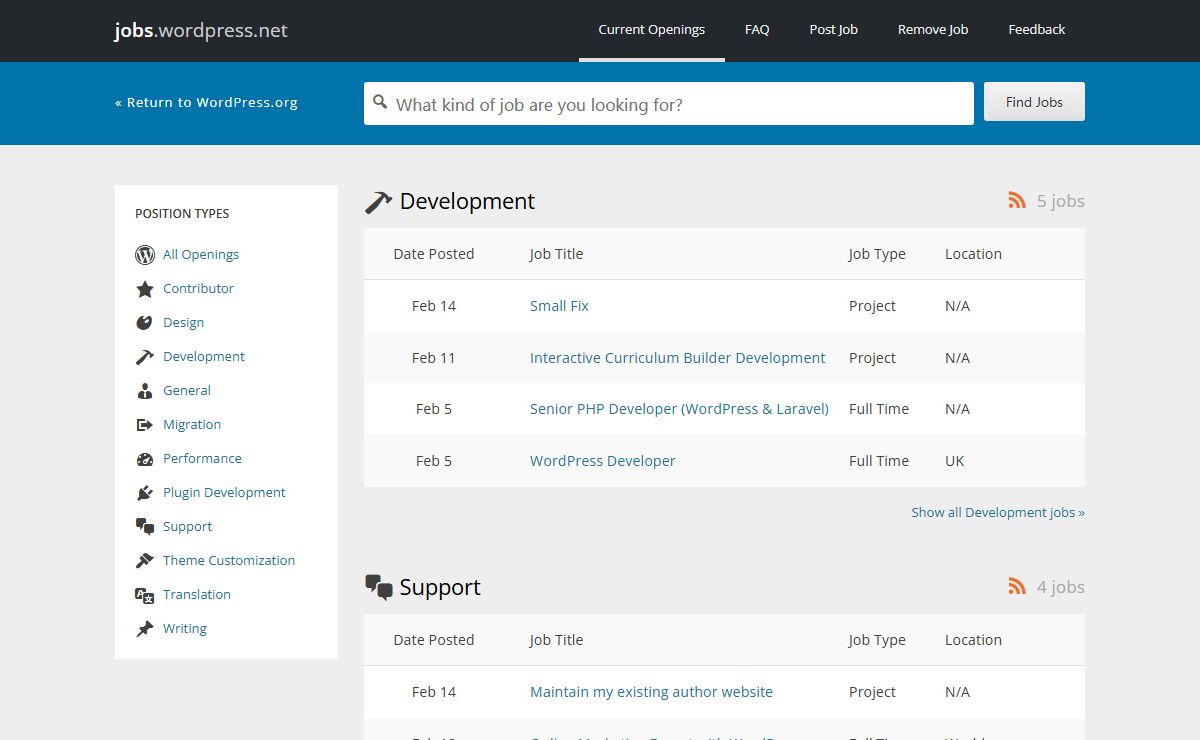
Task: Click the WordPress logo icon beside All Openings
Action: (145, 255)
